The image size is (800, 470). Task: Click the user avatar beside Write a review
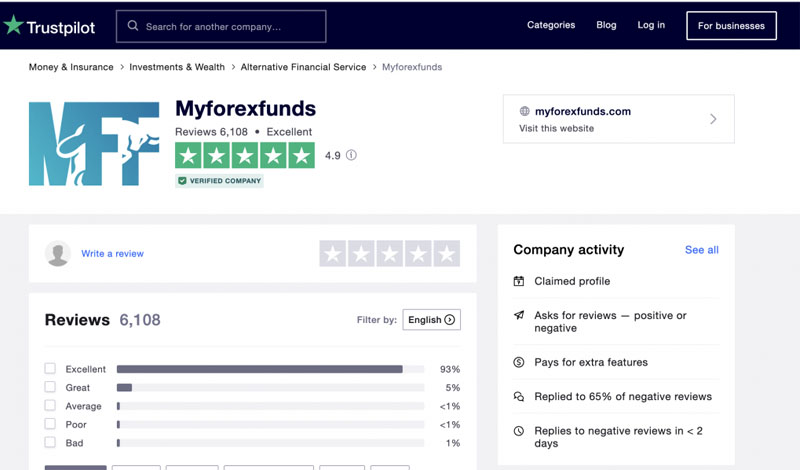click(58, 254)
